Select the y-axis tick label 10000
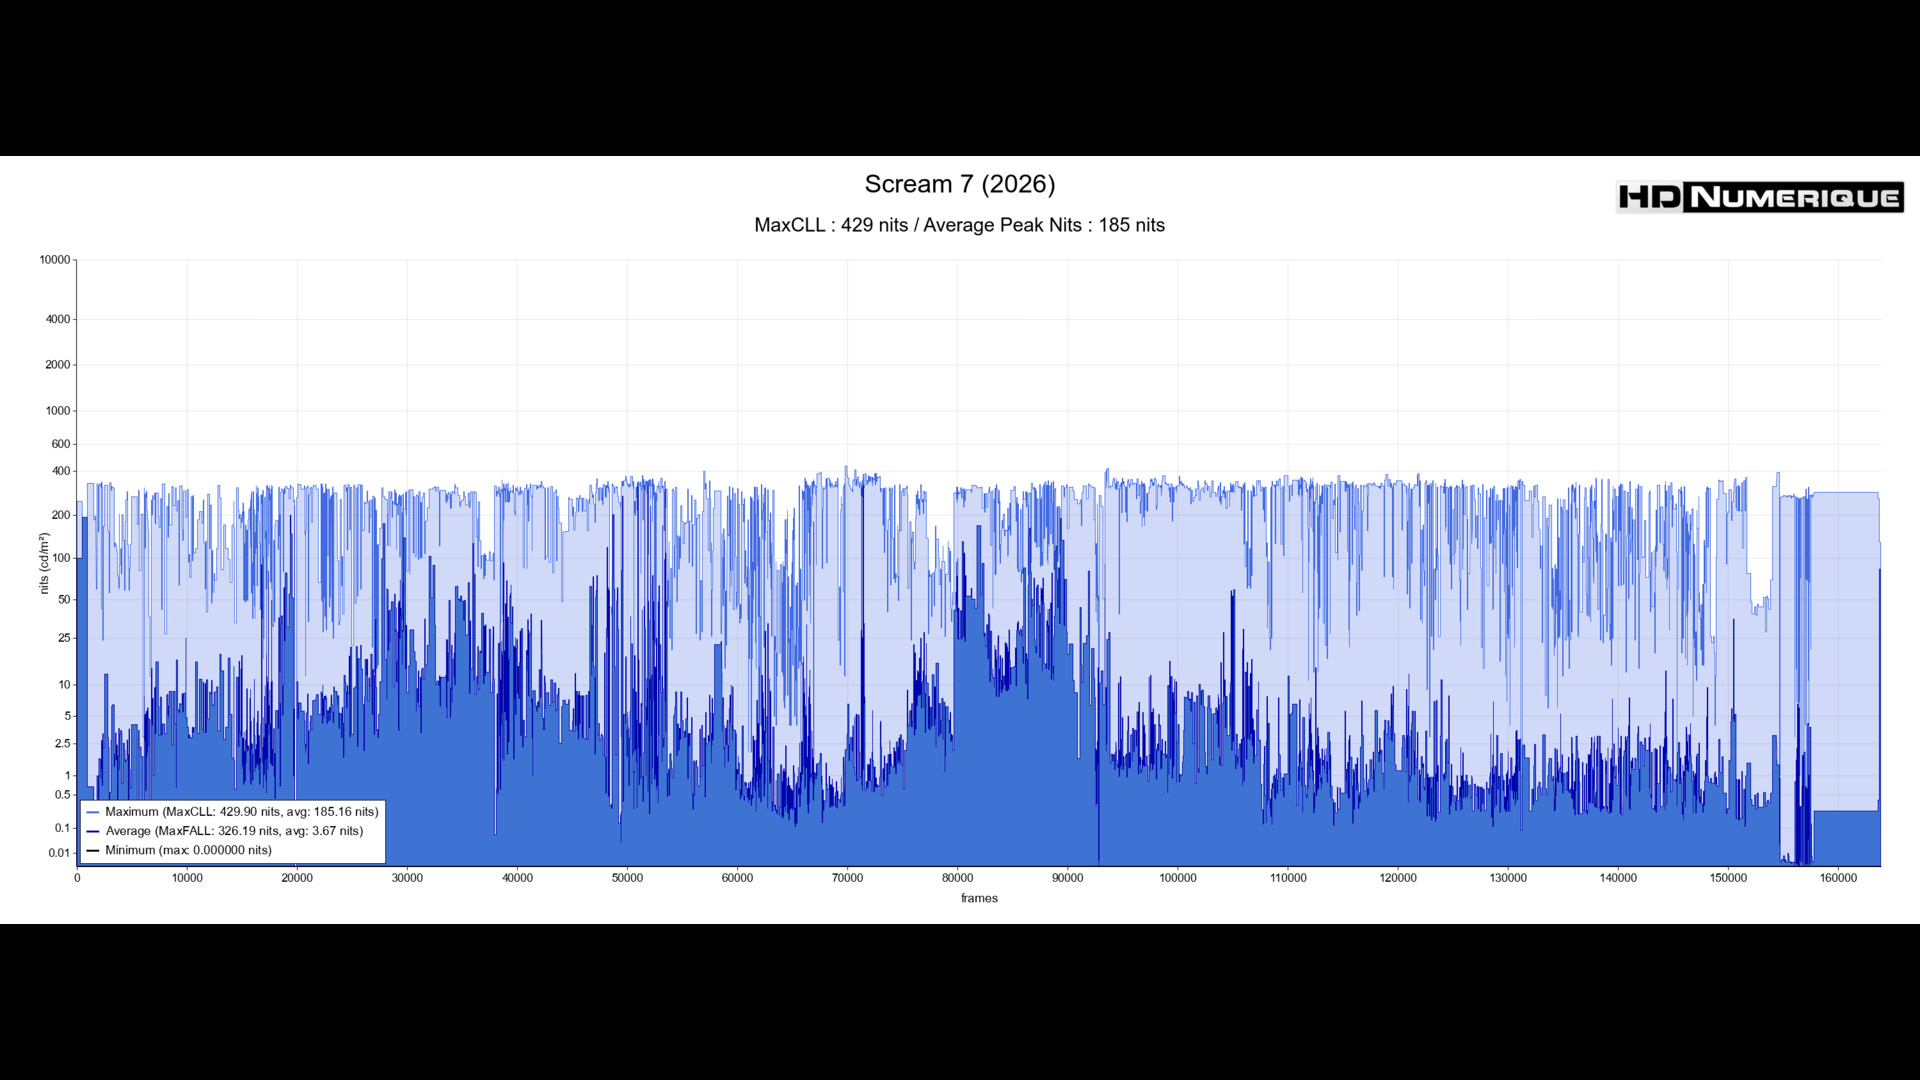Screen dimensions: 1920x1080 [55, 260]
